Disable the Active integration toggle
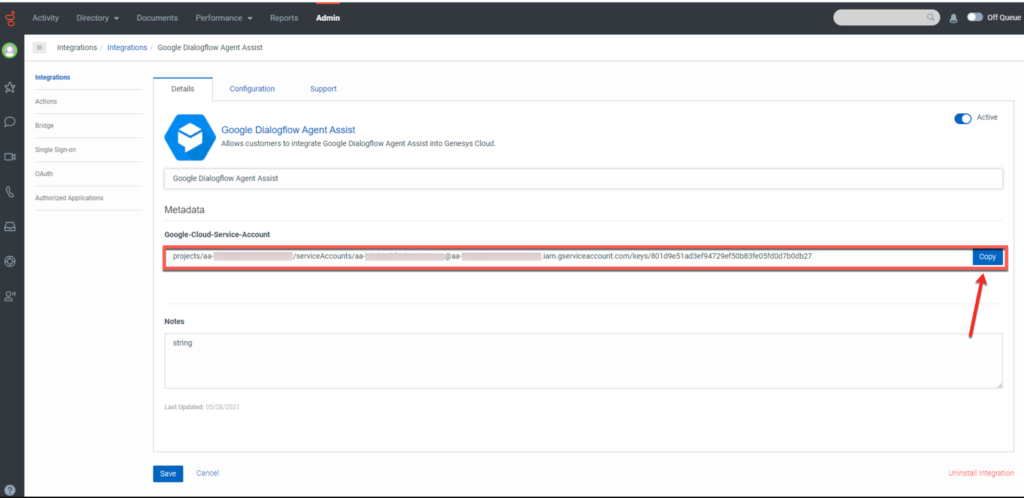This screenshot has height=498, width=1024. 963,118
